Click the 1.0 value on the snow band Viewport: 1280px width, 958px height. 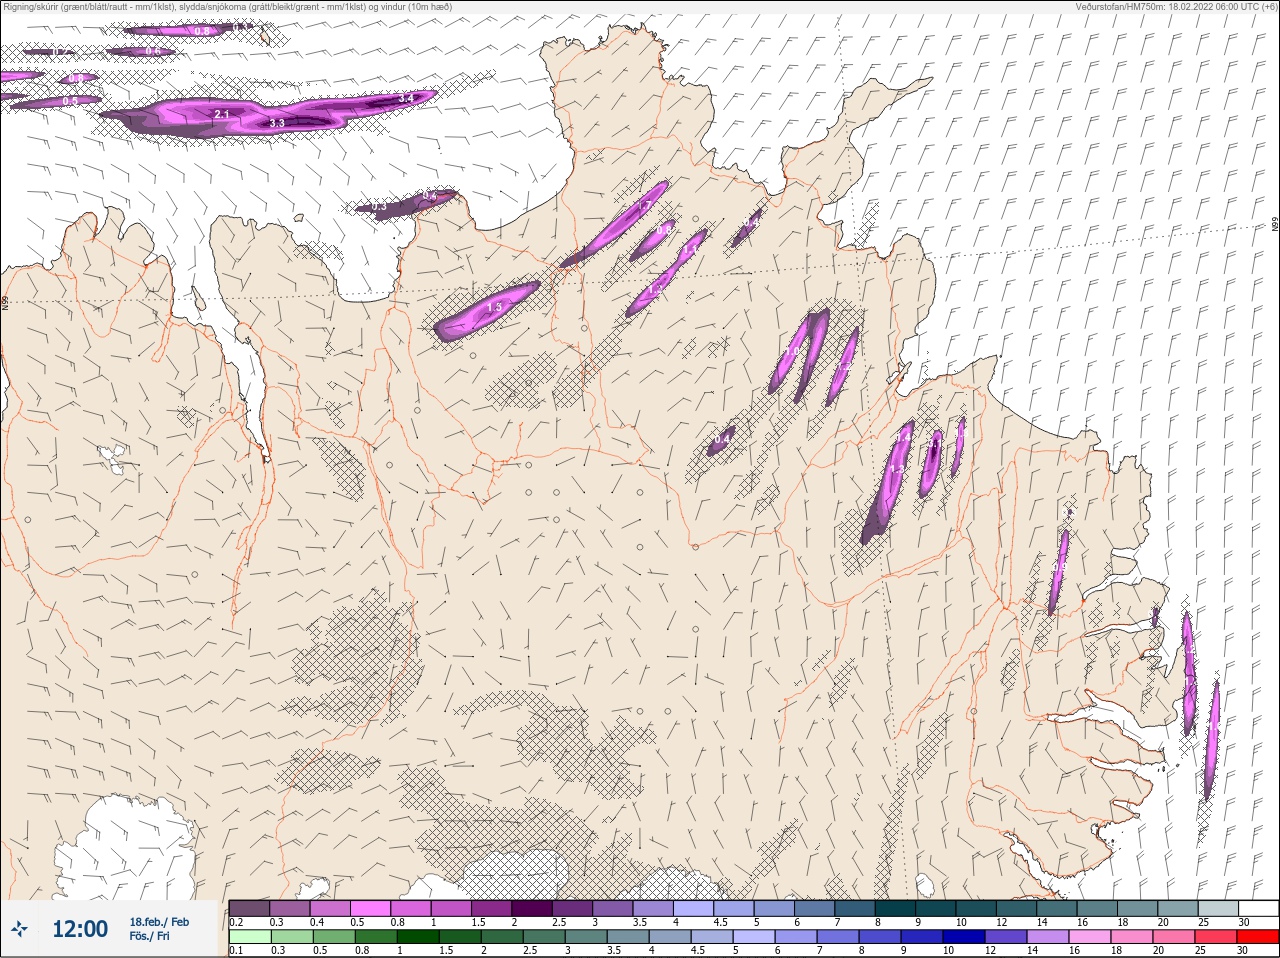click(792, 352)
